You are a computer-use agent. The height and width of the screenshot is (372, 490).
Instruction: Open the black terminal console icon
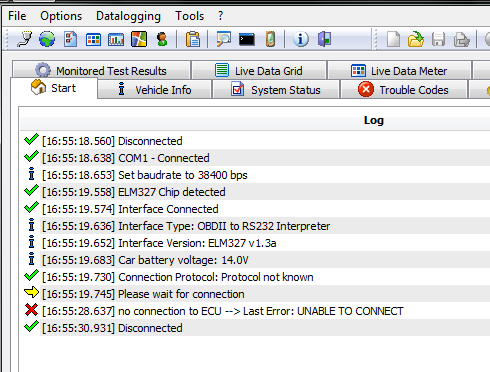point(247,40)
